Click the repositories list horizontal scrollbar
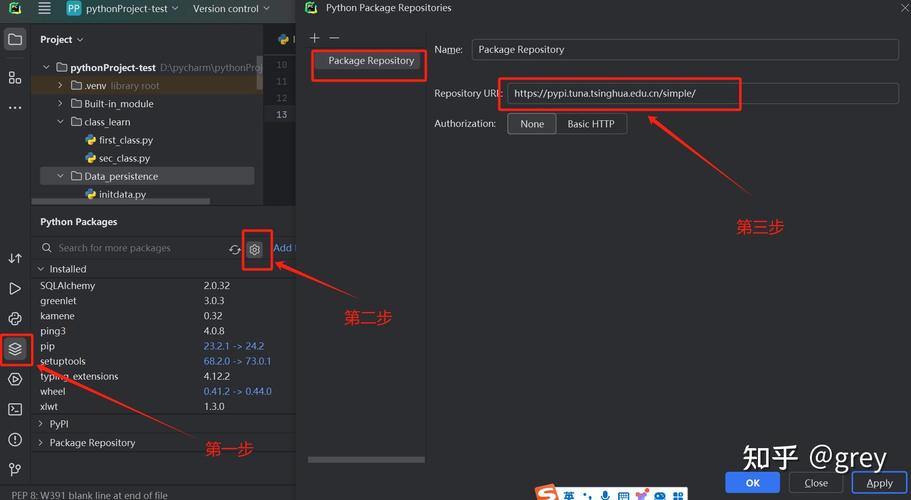The width and height of the screenshot is (911, 500). [x=366, y=459]
